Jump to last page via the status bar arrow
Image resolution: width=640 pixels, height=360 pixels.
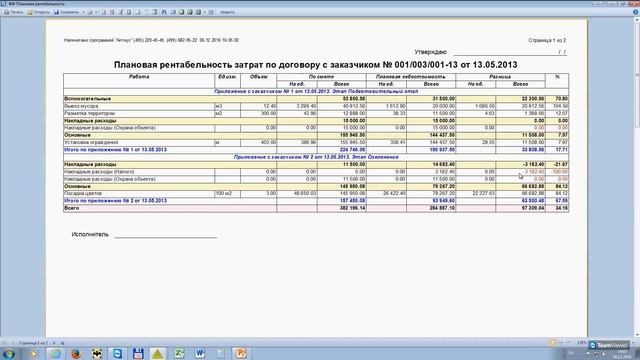click(62, 343)
